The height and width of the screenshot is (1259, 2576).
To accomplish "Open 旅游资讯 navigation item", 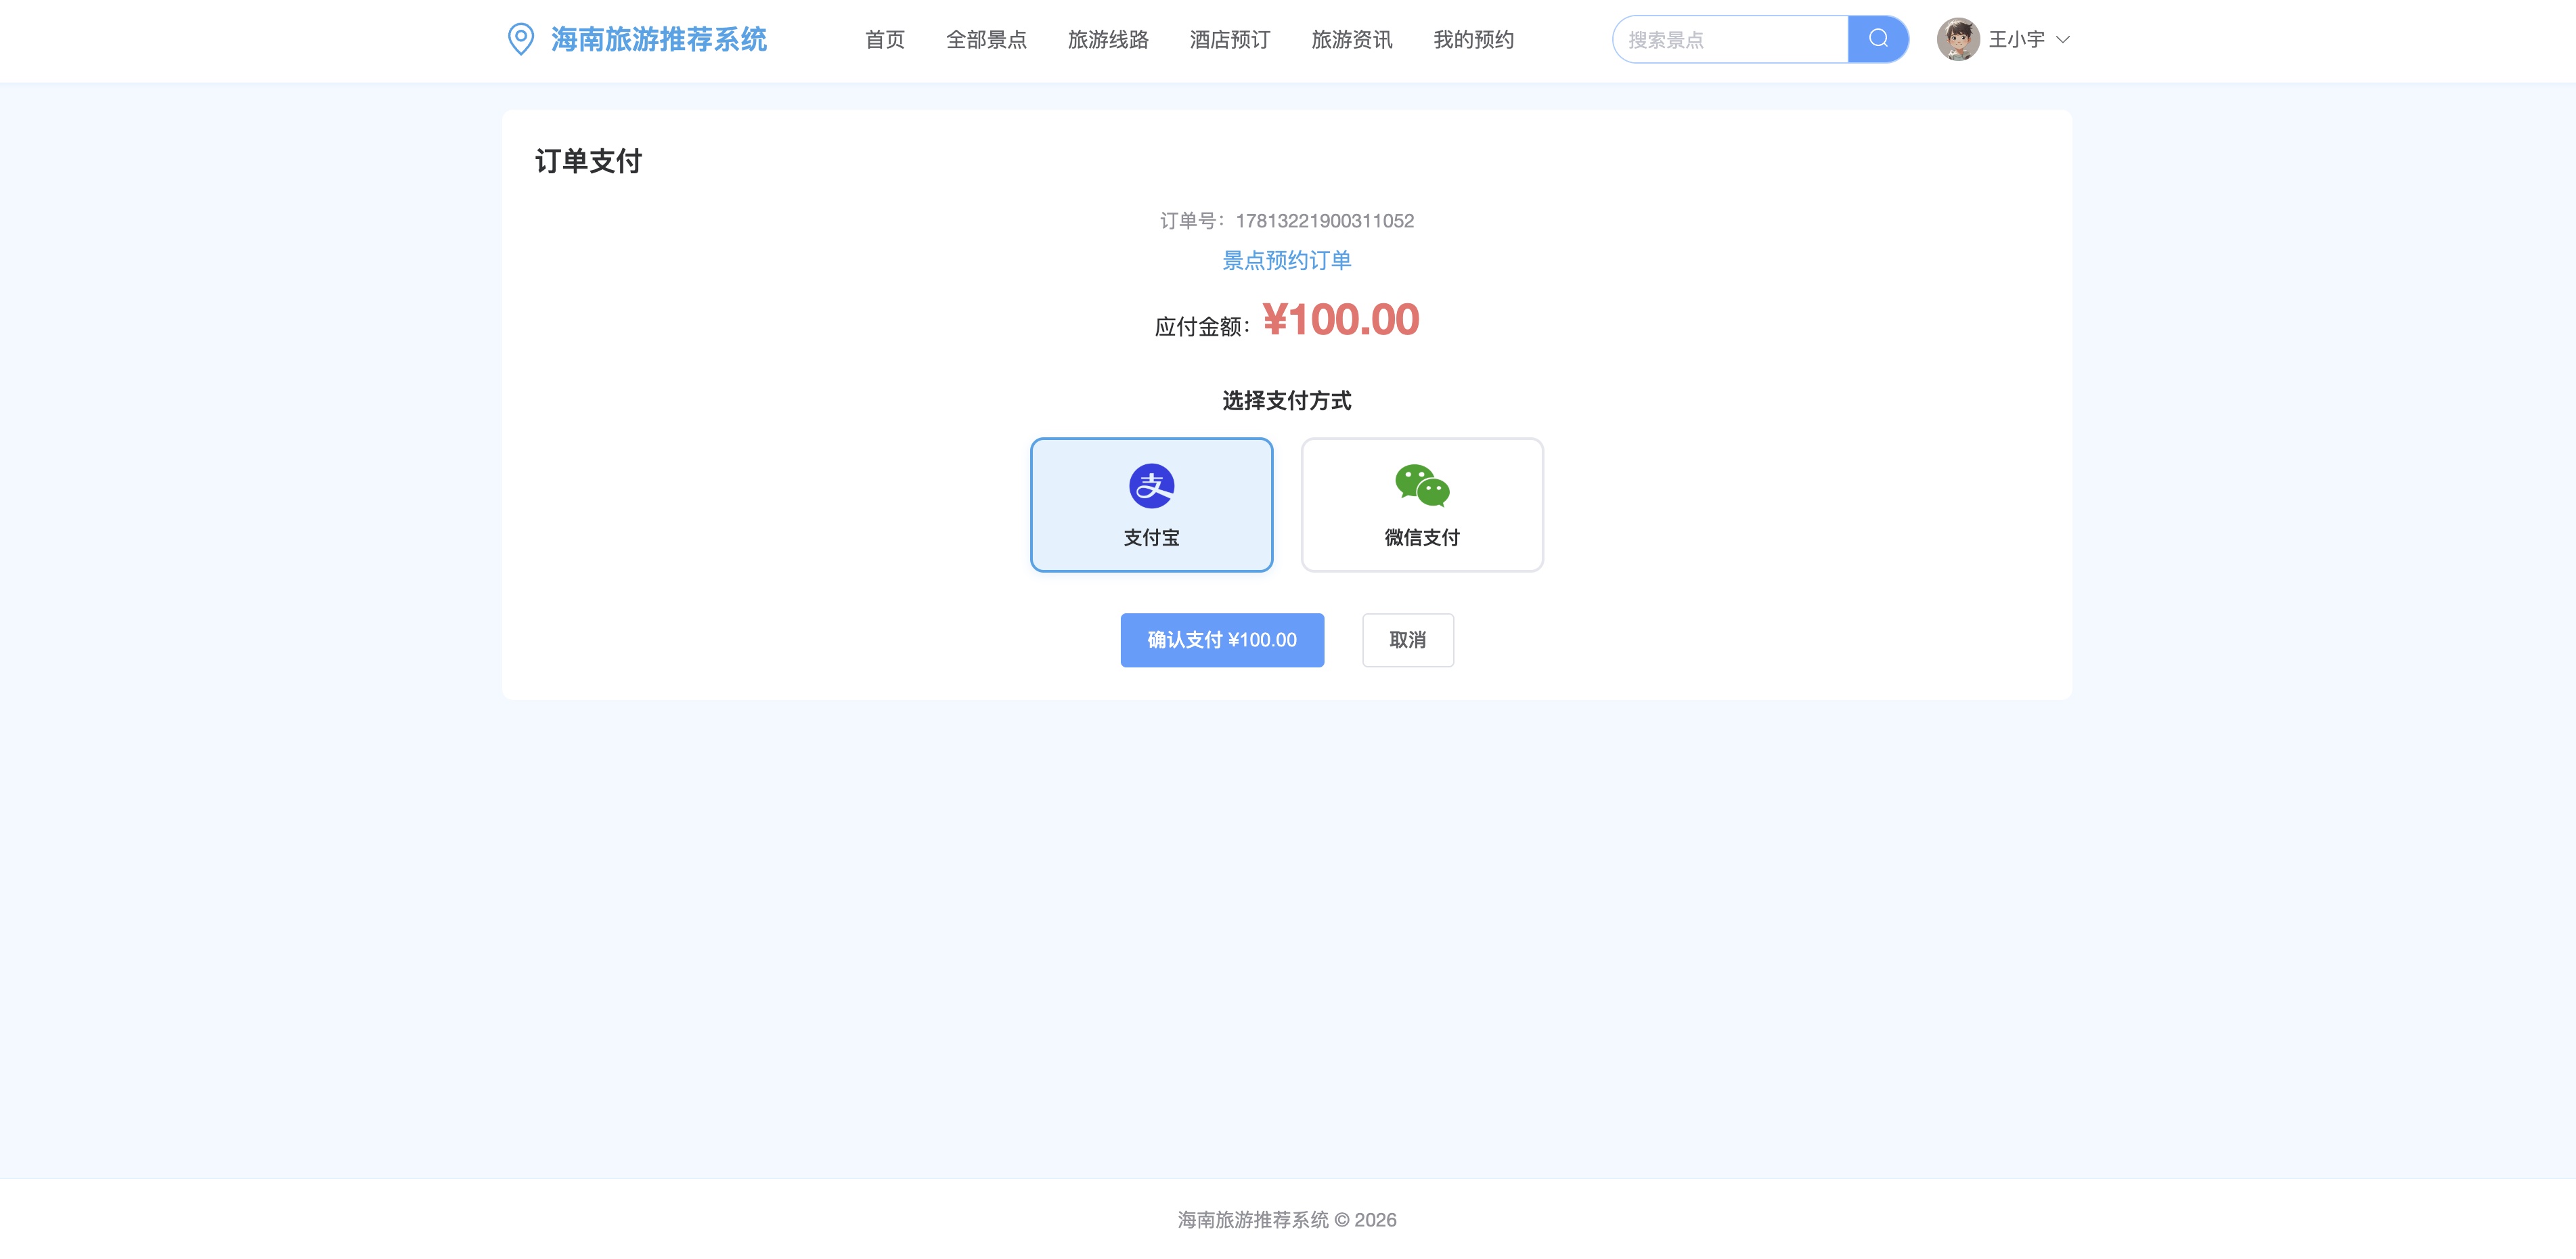I will tap(1352, 40).
